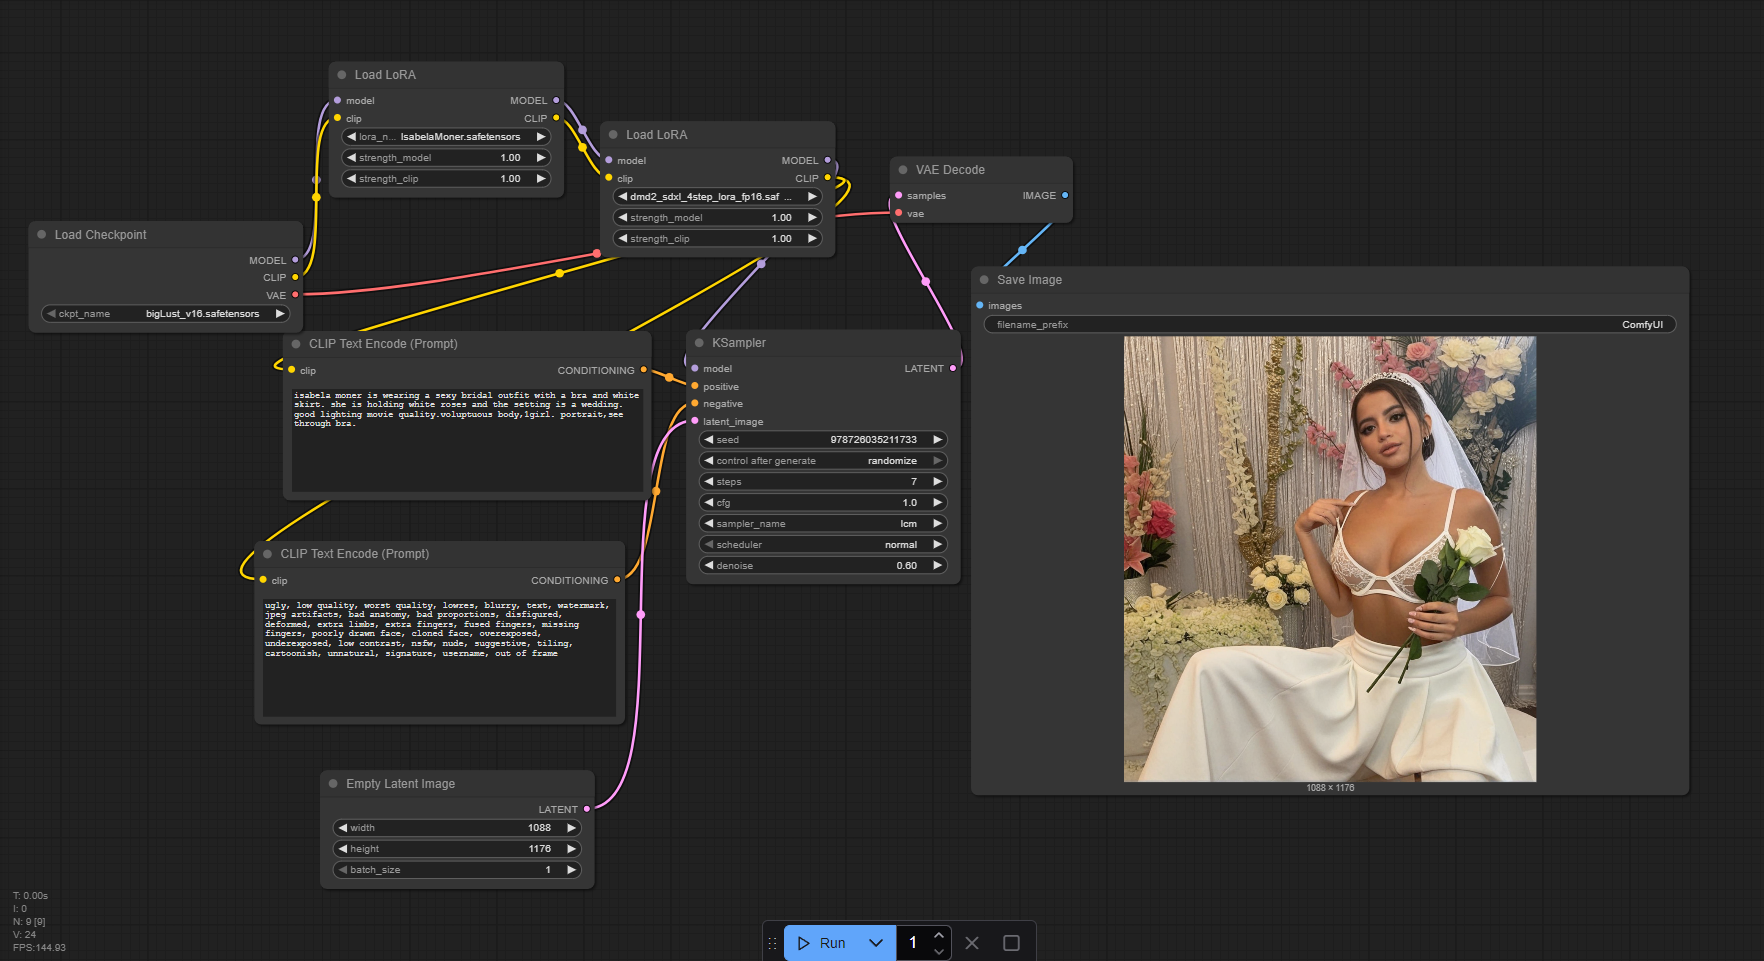Screen dimensions: 1764x961
Task: Increase seed with right arrow
Action: point(938,440)
